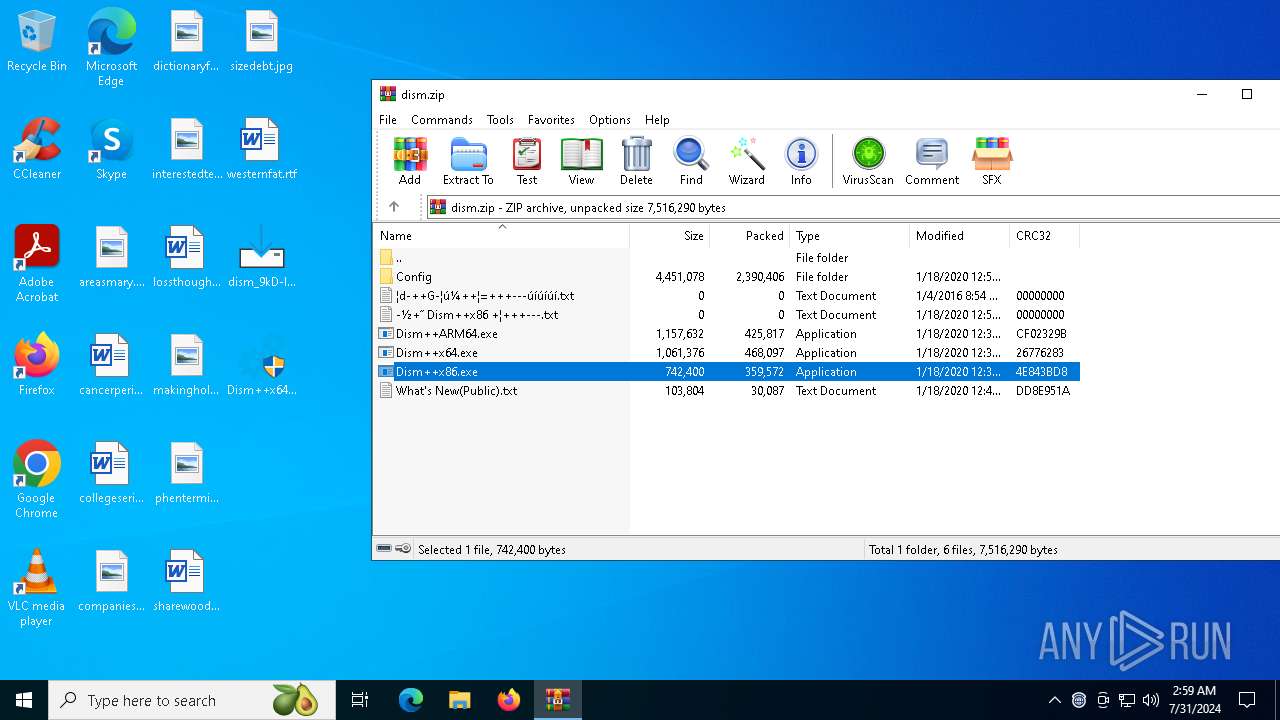The height and width of the screenshot is (720, 1280).
Task: Click the status bar key icon
Action: (402, 549)
